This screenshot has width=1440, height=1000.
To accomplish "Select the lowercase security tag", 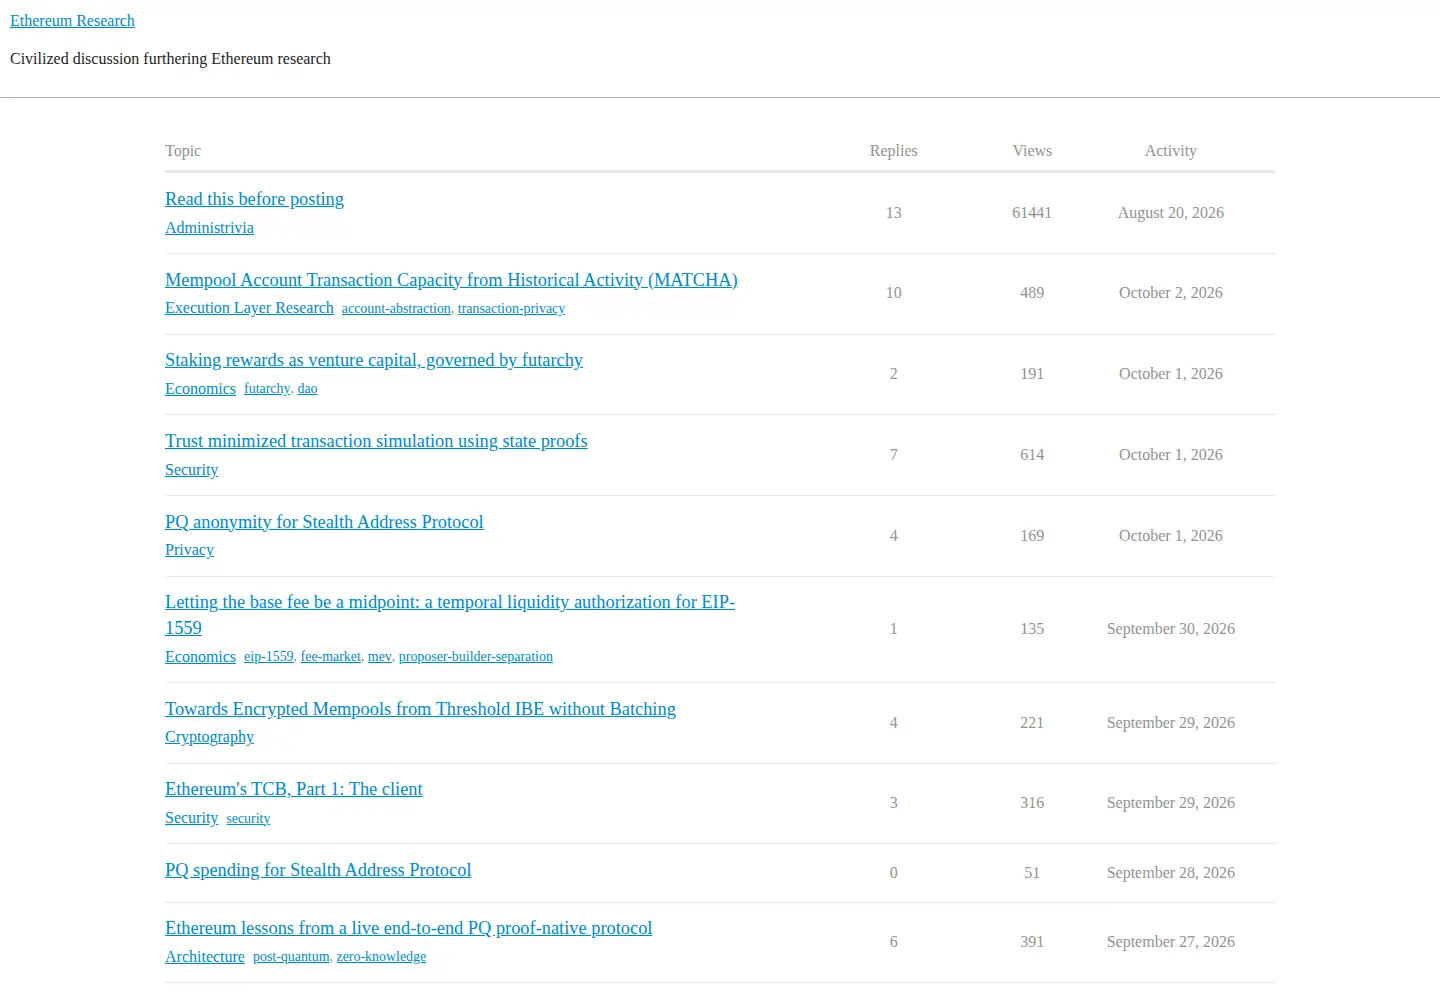I will pyautogui.click(x=248, y=819).
